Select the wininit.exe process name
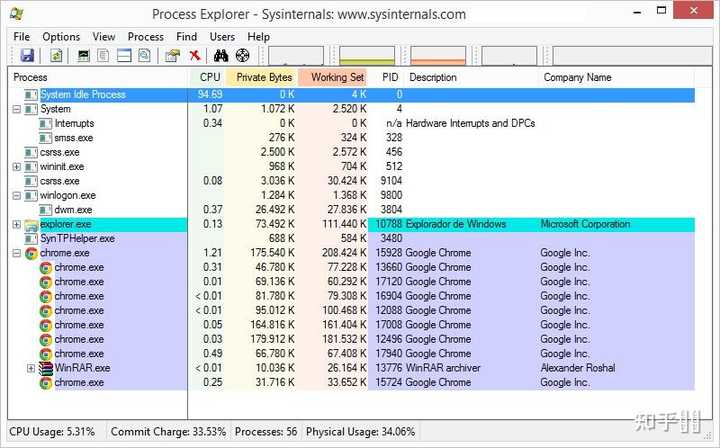The image size is (720, 448). (x=62, y=167)
